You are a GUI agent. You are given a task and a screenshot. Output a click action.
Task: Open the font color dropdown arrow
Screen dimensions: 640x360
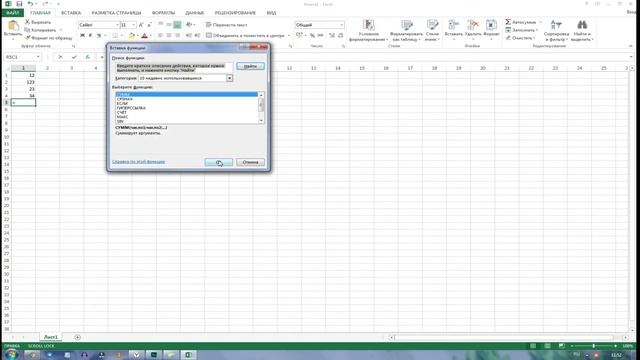tap(150, 36)
